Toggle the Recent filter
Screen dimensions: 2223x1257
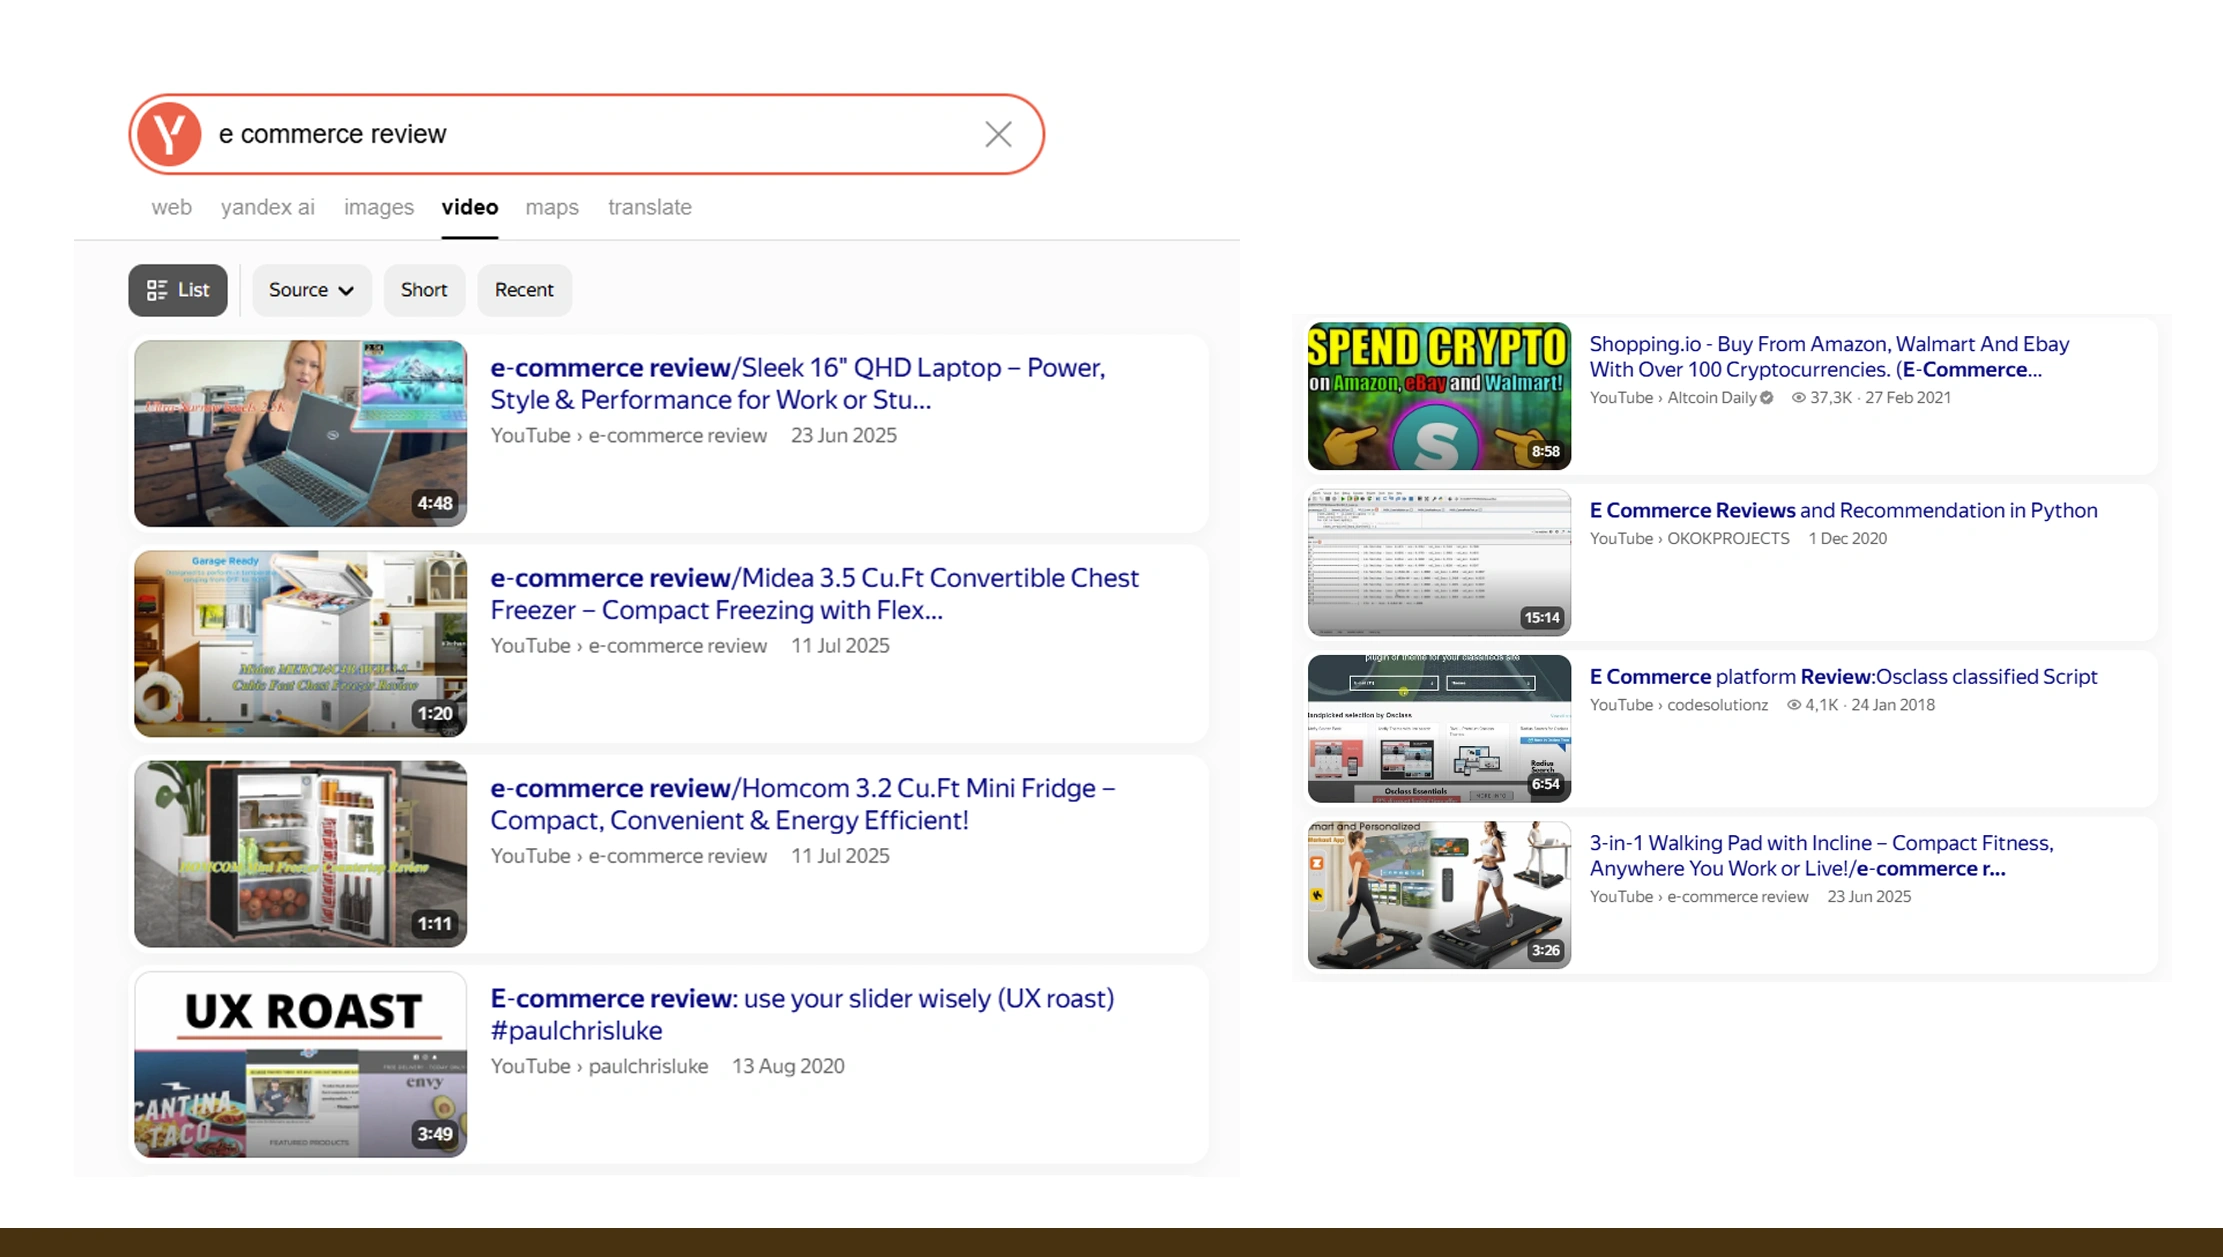point(524,290)
